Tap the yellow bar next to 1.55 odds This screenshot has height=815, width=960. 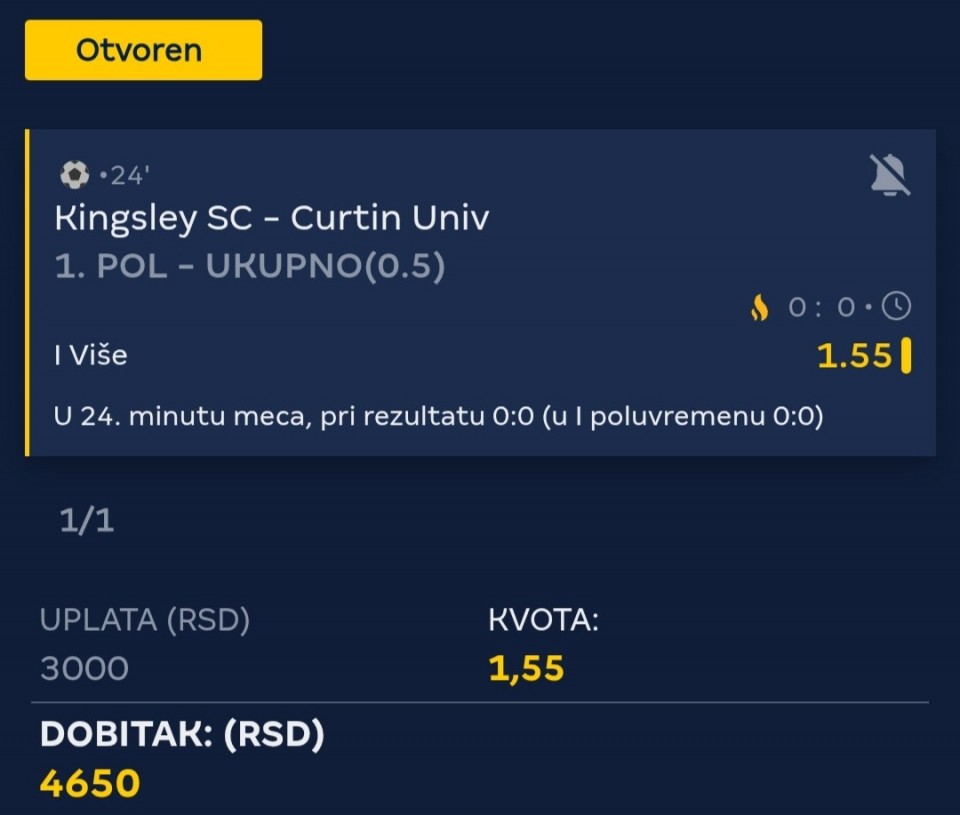point(906,356)
